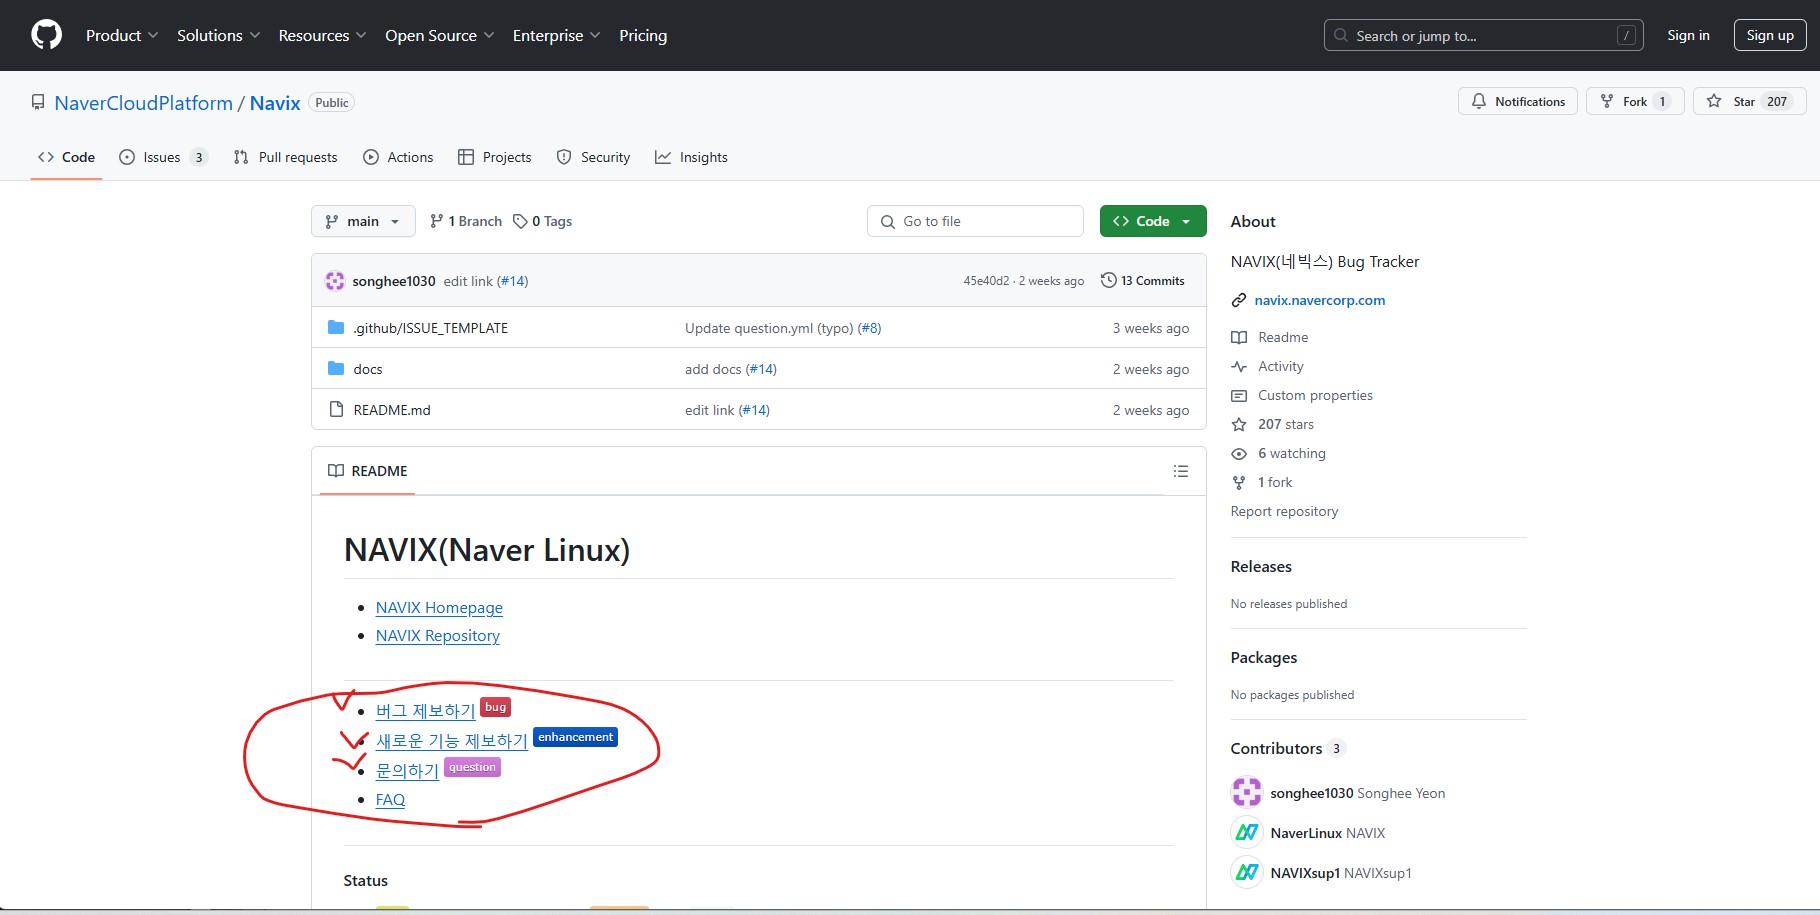Click the purple question label badge
Viewport: 1820px width, 915px height.
point(472,767)
